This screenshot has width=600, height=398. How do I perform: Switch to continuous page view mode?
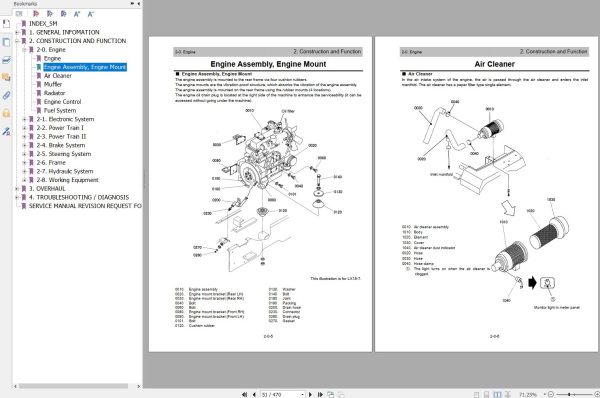[486, 394]
